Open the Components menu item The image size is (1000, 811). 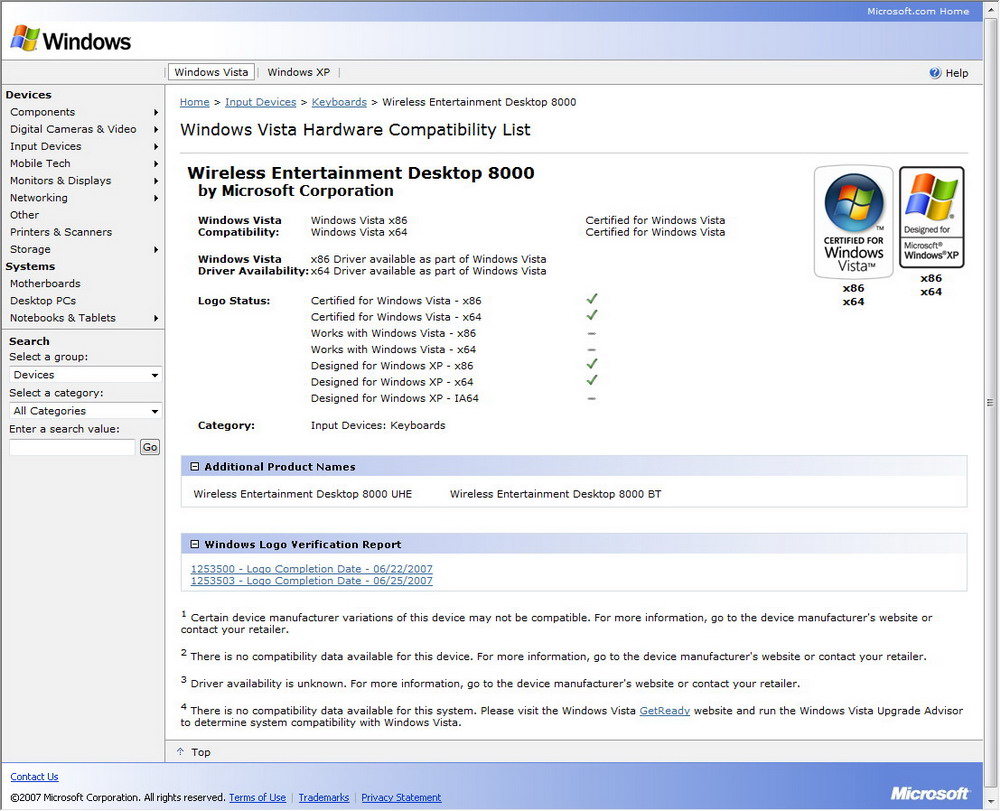pos(43,112)
